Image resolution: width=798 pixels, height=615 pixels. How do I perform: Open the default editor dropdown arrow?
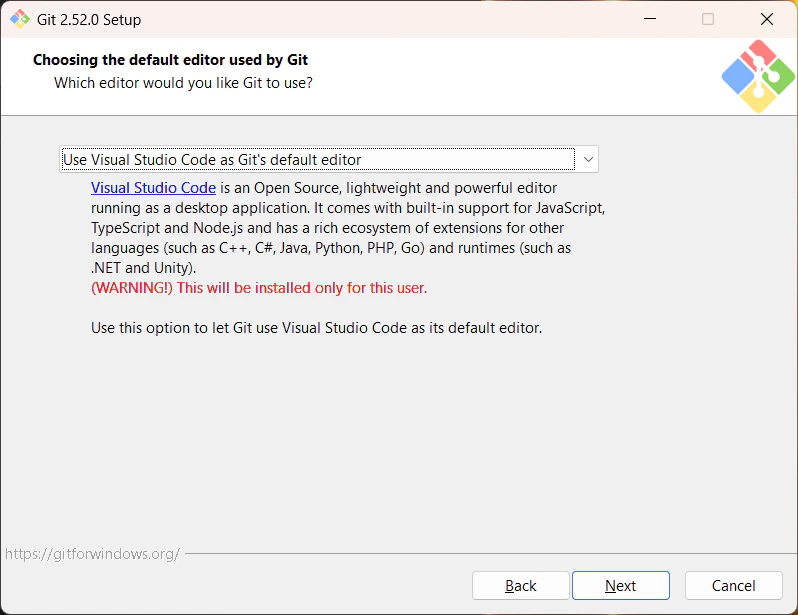(x=588, y=159)
